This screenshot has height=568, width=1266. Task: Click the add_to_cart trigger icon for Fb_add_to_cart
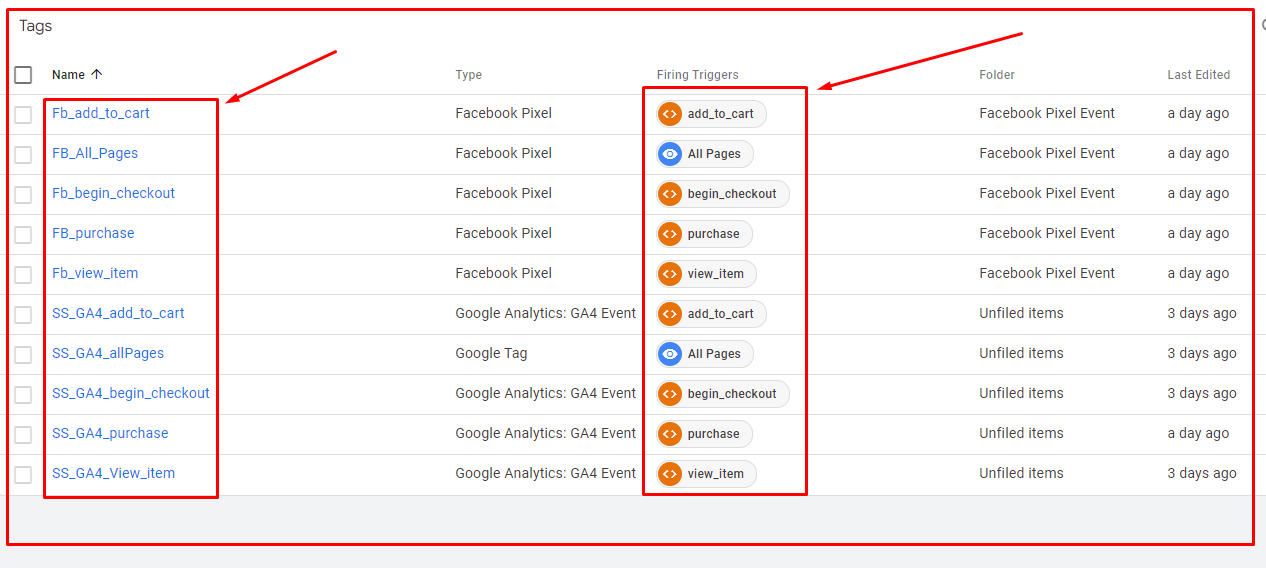click(670, 114)
